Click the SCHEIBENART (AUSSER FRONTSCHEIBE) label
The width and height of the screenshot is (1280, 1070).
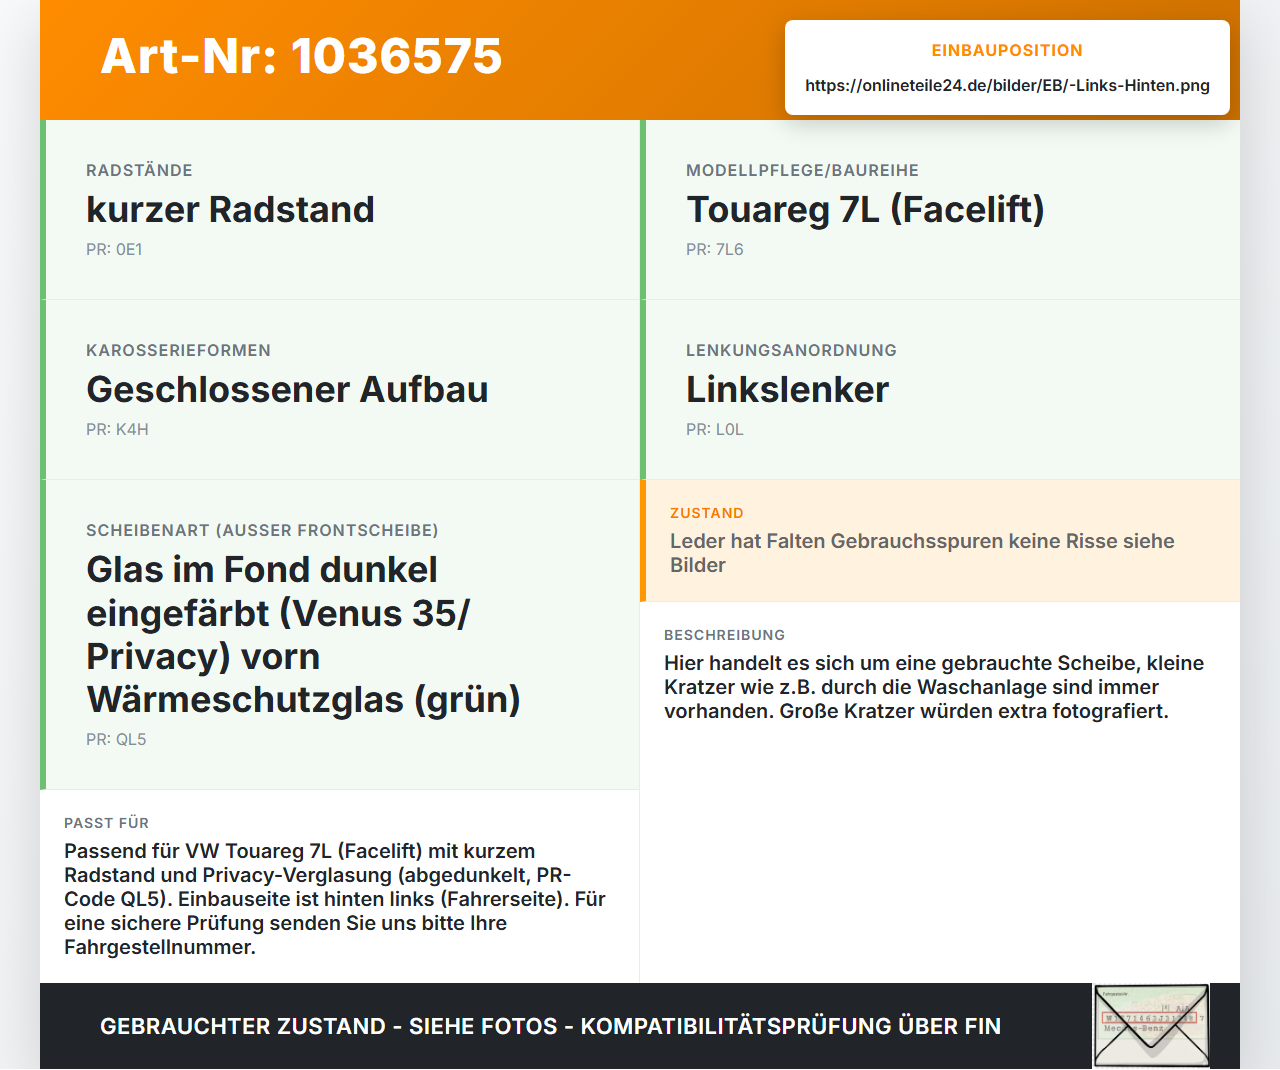262,530
